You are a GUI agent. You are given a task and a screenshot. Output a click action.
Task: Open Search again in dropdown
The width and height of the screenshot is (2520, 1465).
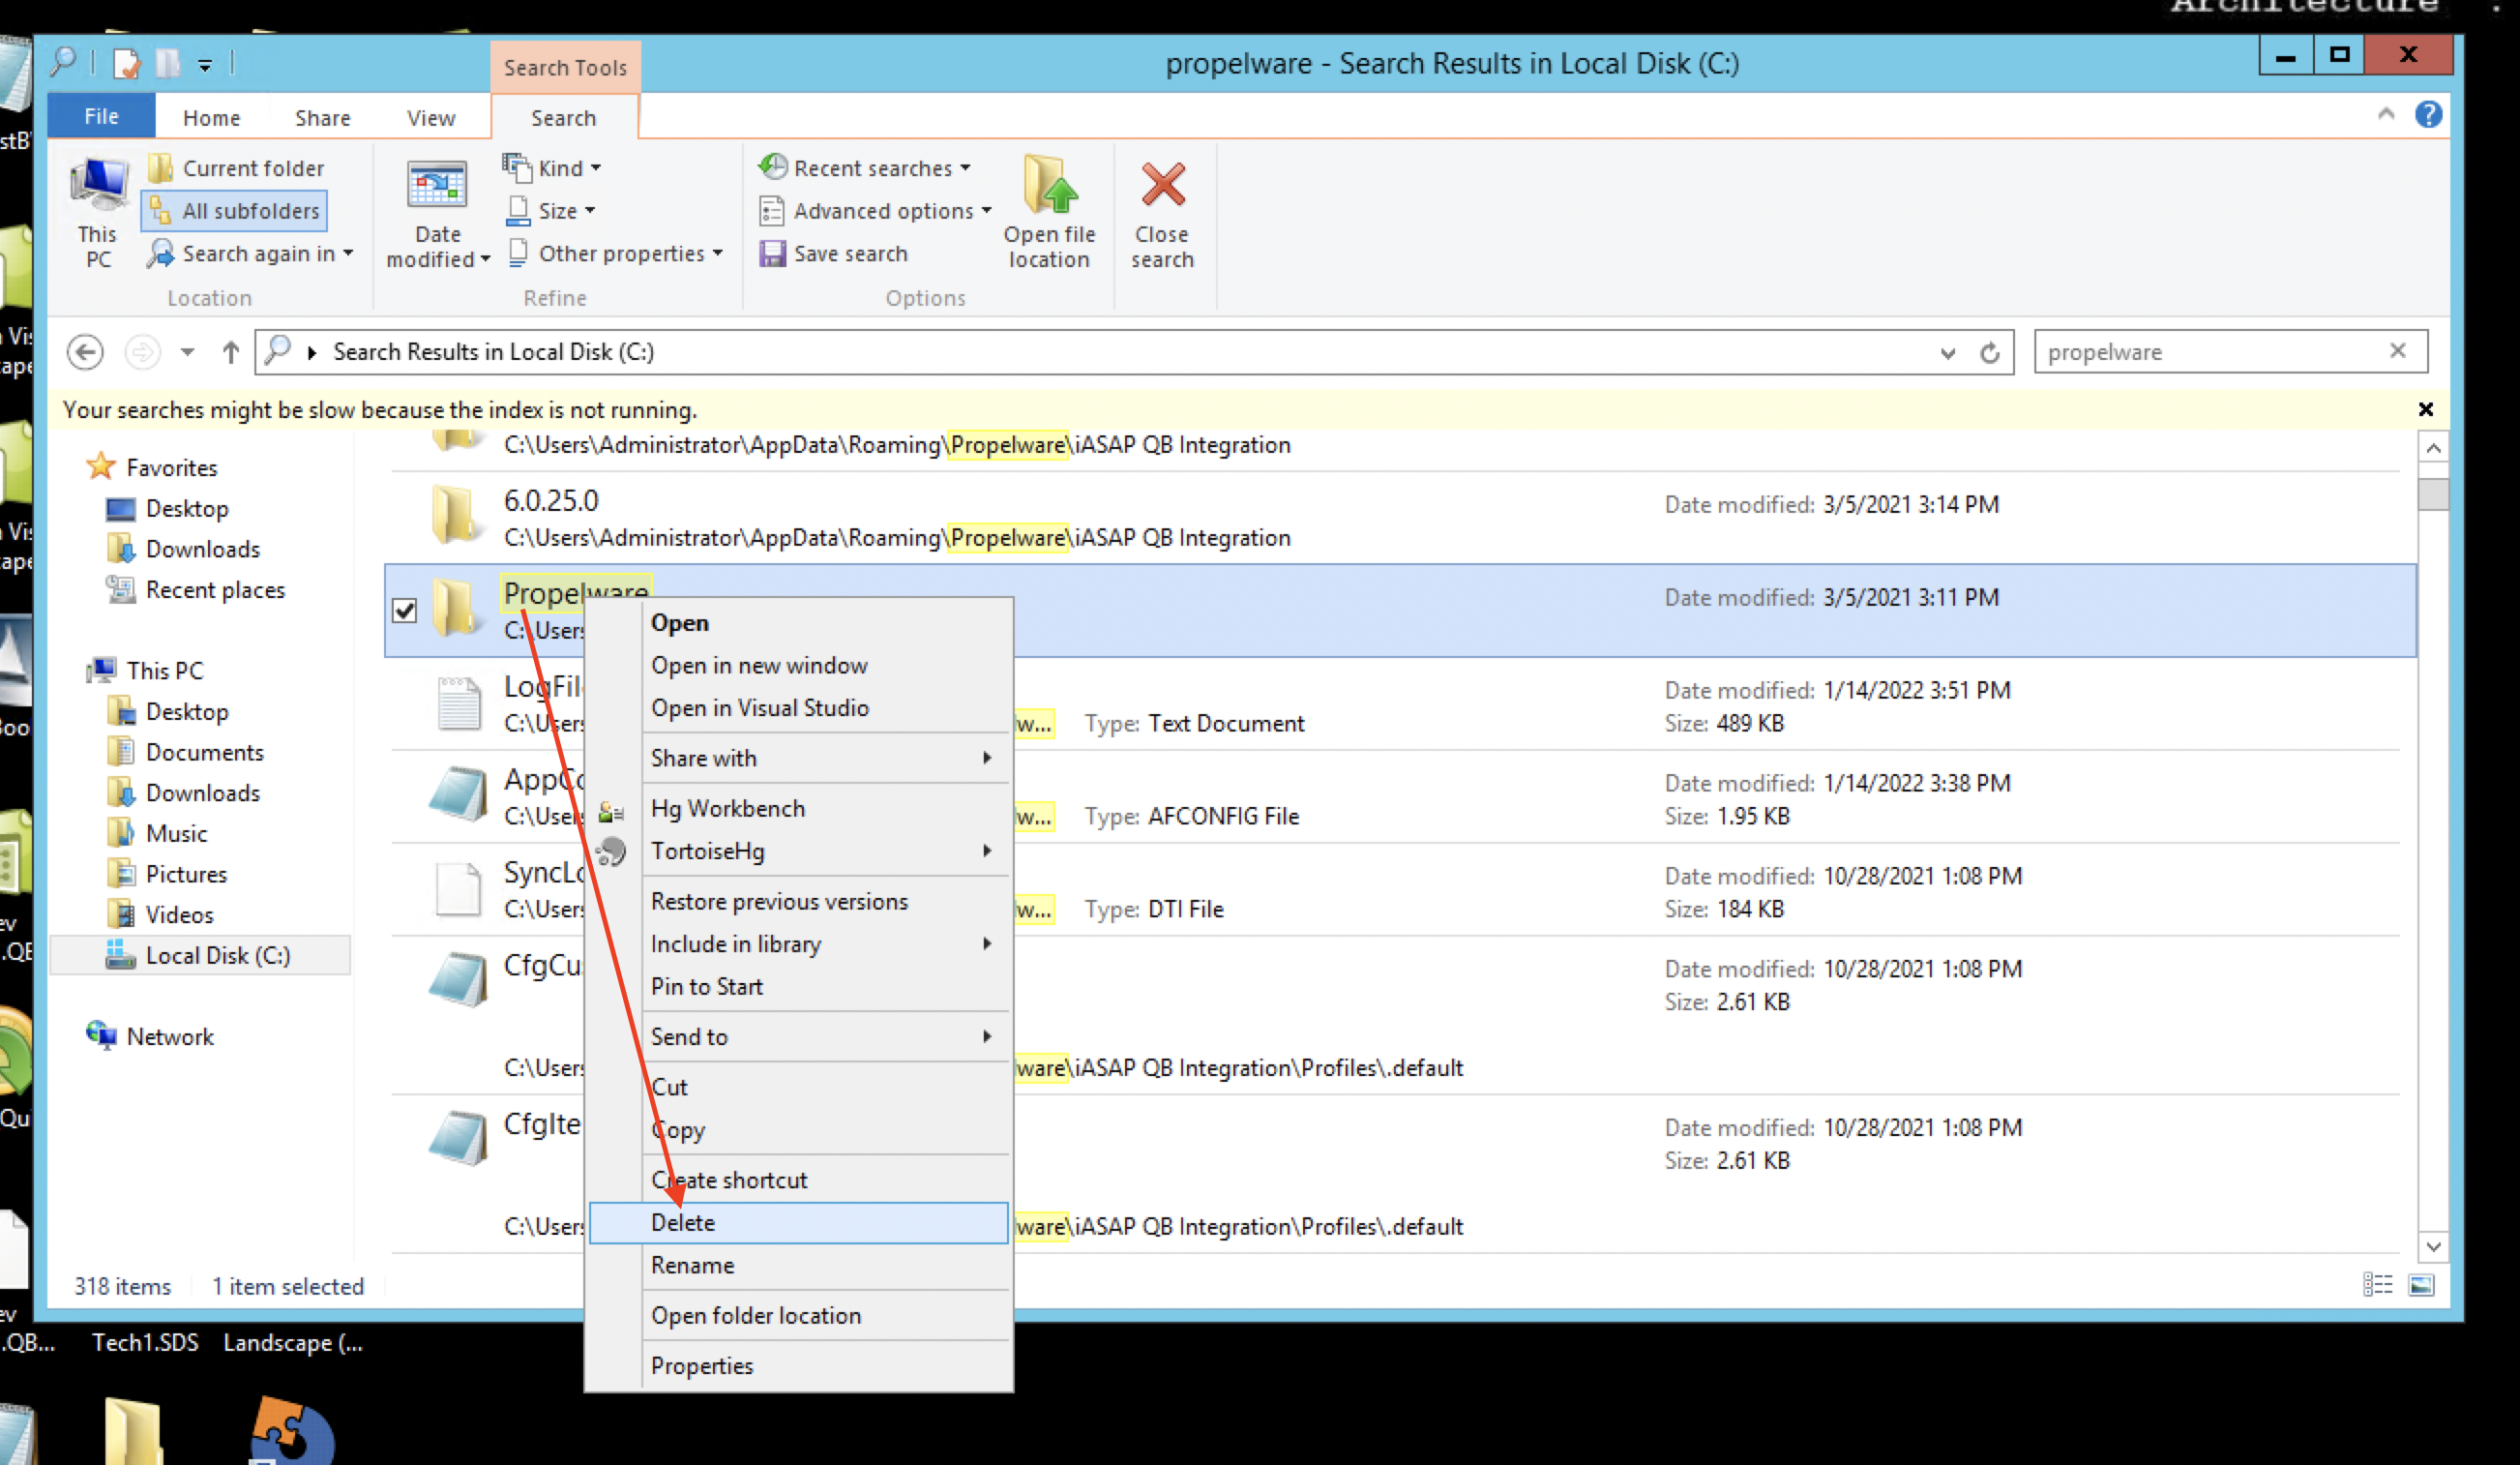tap(251, 254)
